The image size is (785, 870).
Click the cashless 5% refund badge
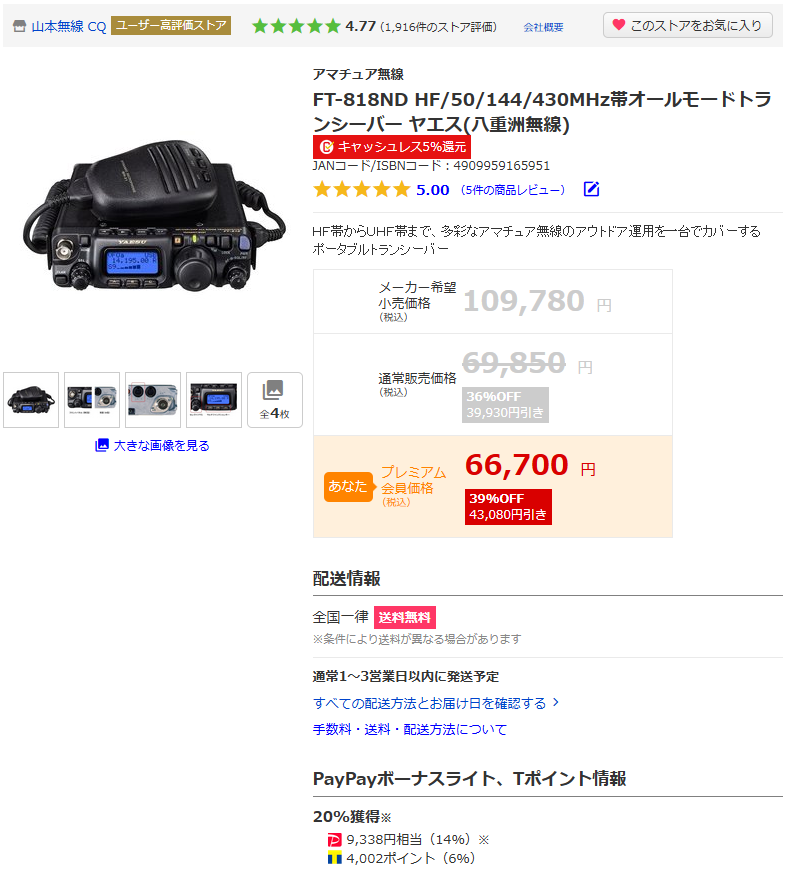point(392,146)
